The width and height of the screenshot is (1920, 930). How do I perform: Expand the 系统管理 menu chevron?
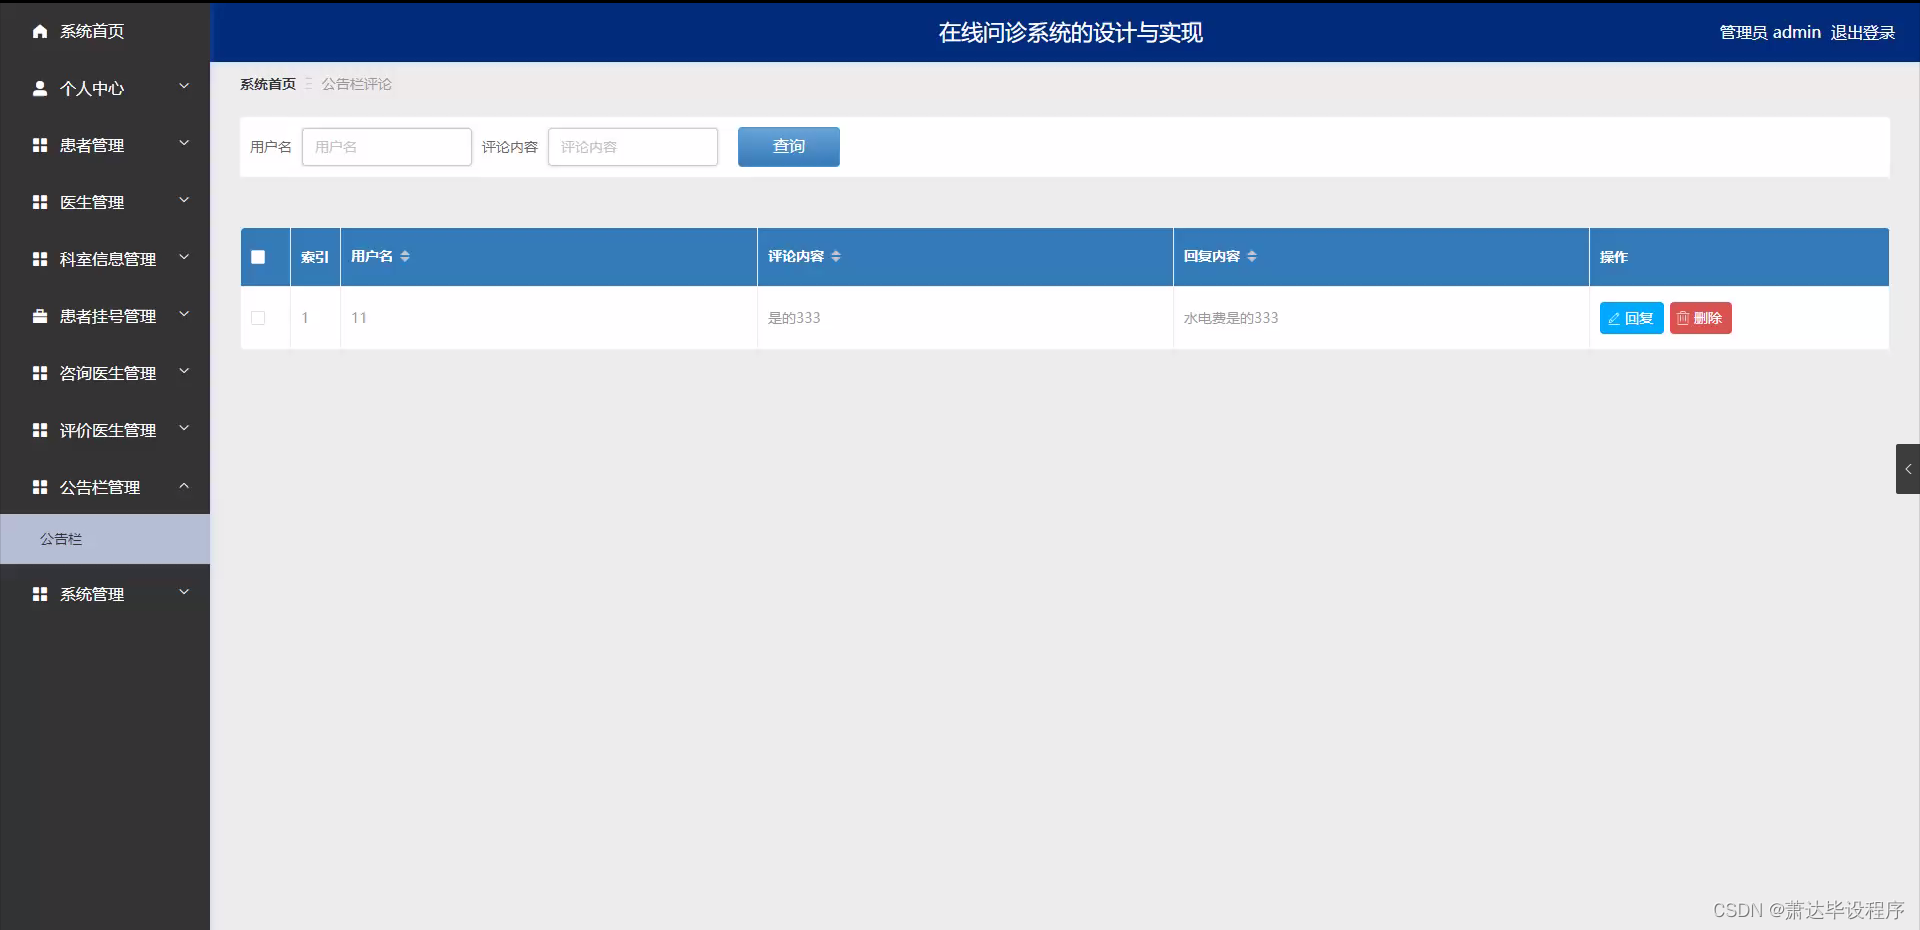[x=184, y=593]
